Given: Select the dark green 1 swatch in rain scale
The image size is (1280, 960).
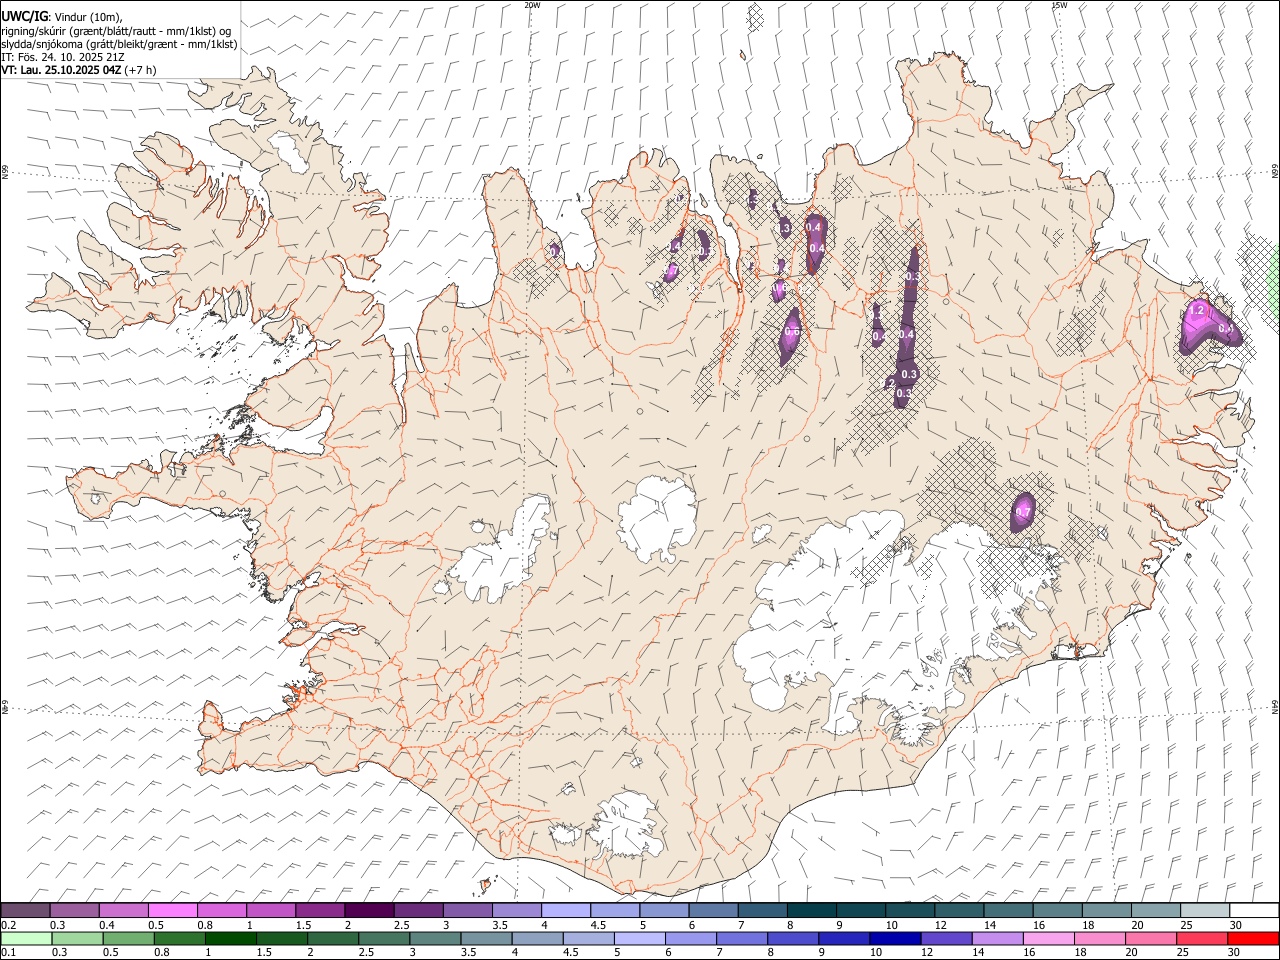Looking at the screenshot, I should click(x=231, y=938).
